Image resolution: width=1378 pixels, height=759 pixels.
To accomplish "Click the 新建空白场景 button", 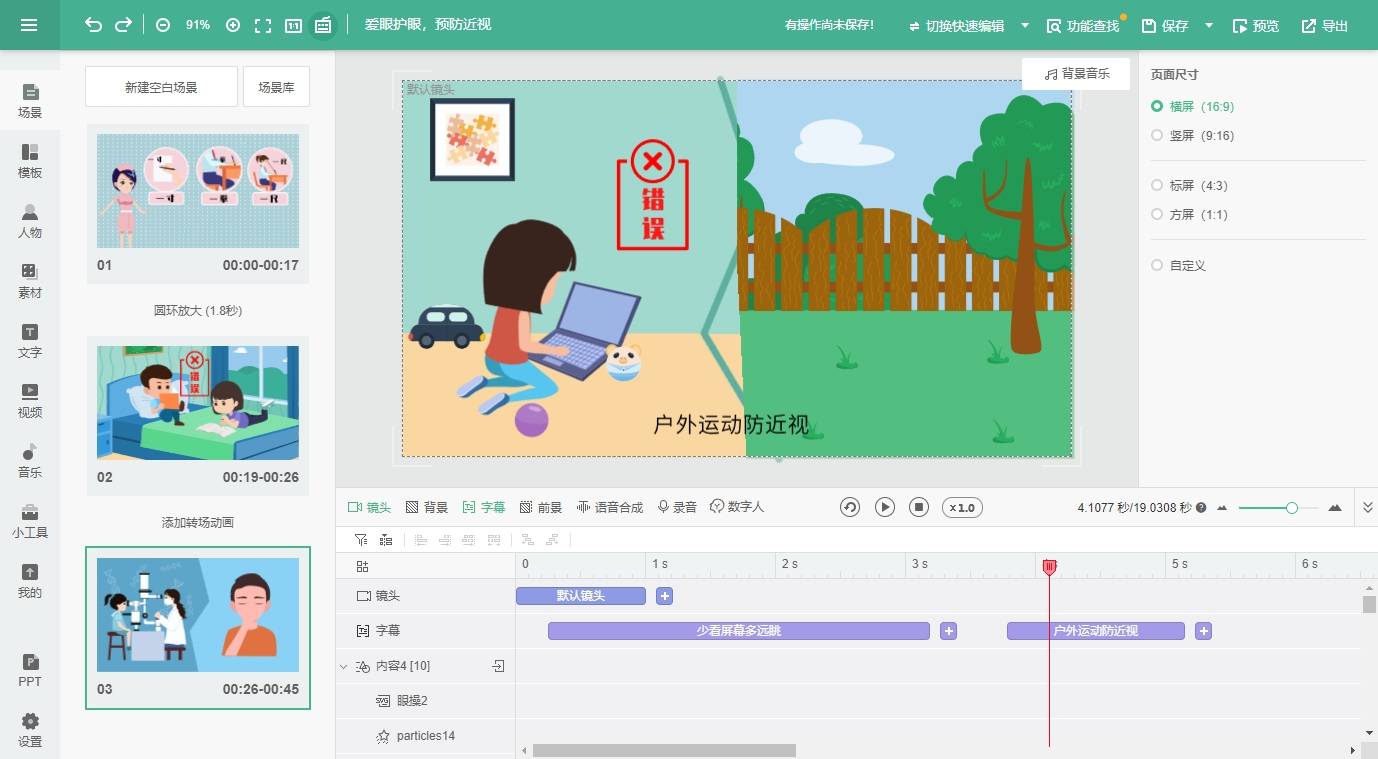I will click(160, 87).
